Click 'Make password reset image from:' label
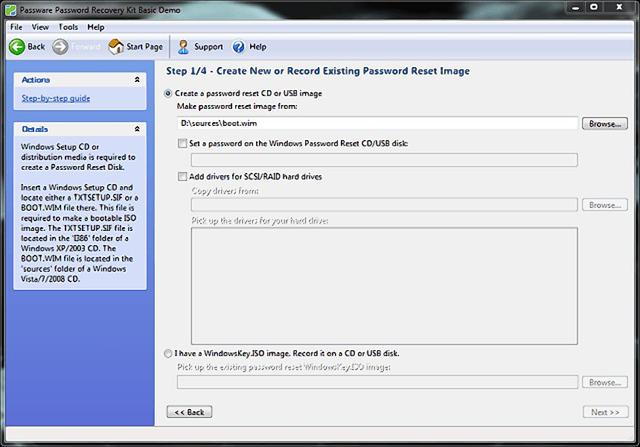 click(237, 106)
